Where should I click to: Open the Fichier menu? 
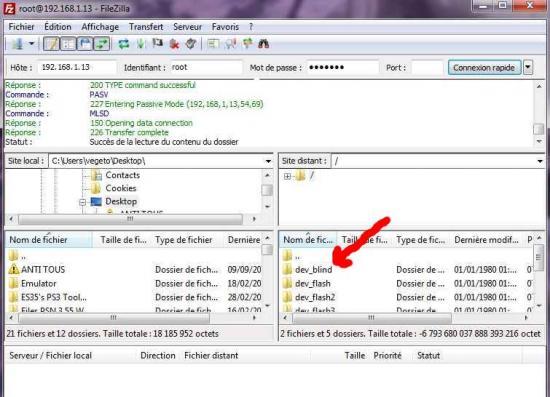pos(21,27)
